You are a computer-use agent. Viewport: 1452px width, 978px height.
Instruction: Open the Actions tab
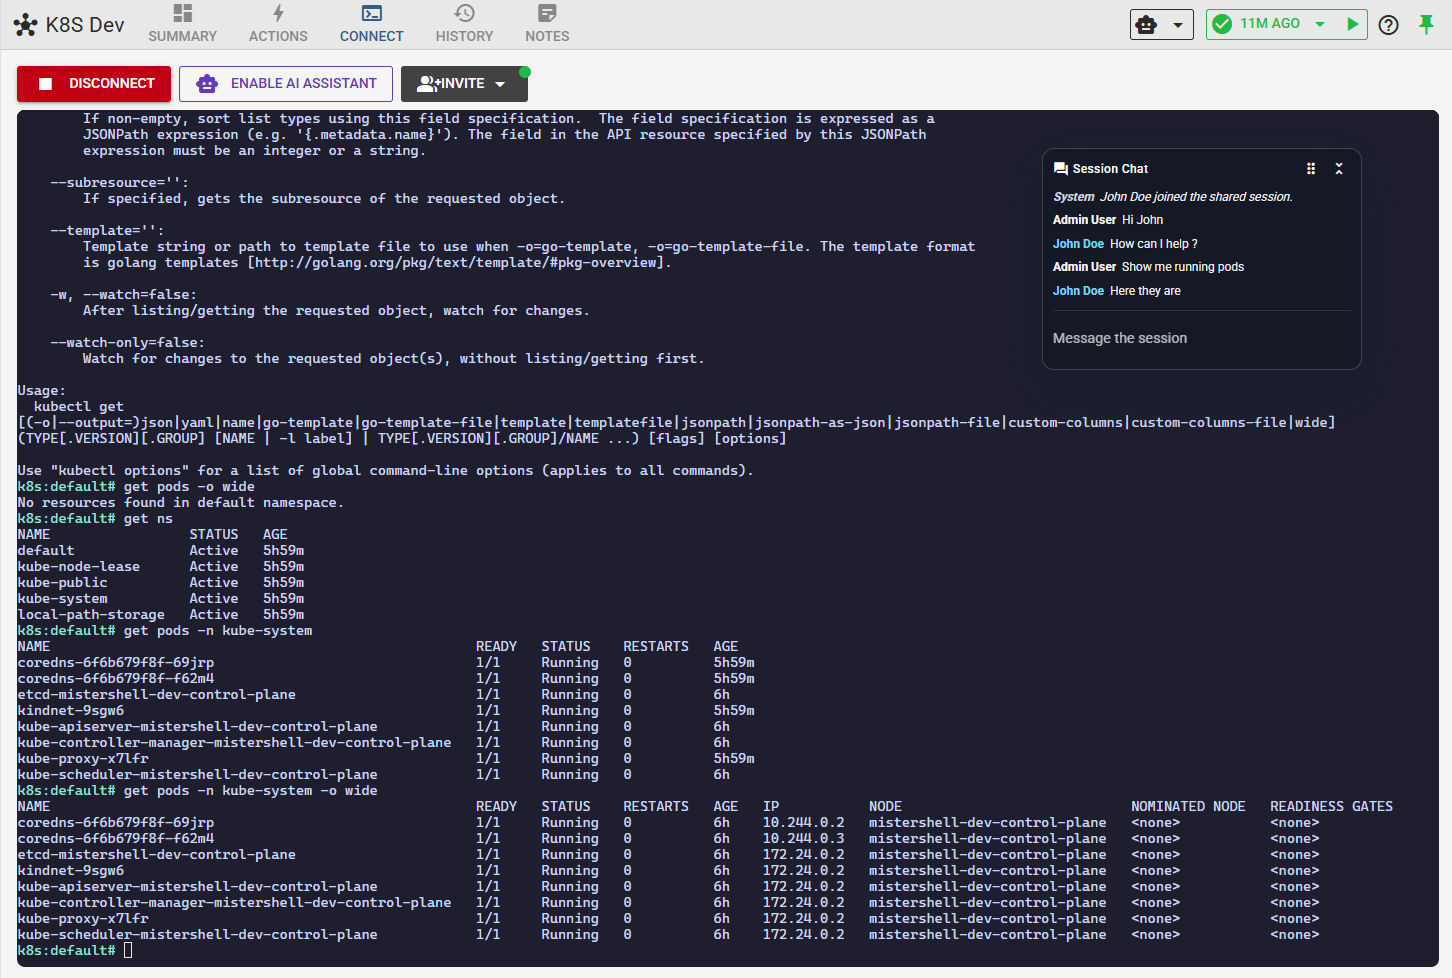click(x=278, y=24)
